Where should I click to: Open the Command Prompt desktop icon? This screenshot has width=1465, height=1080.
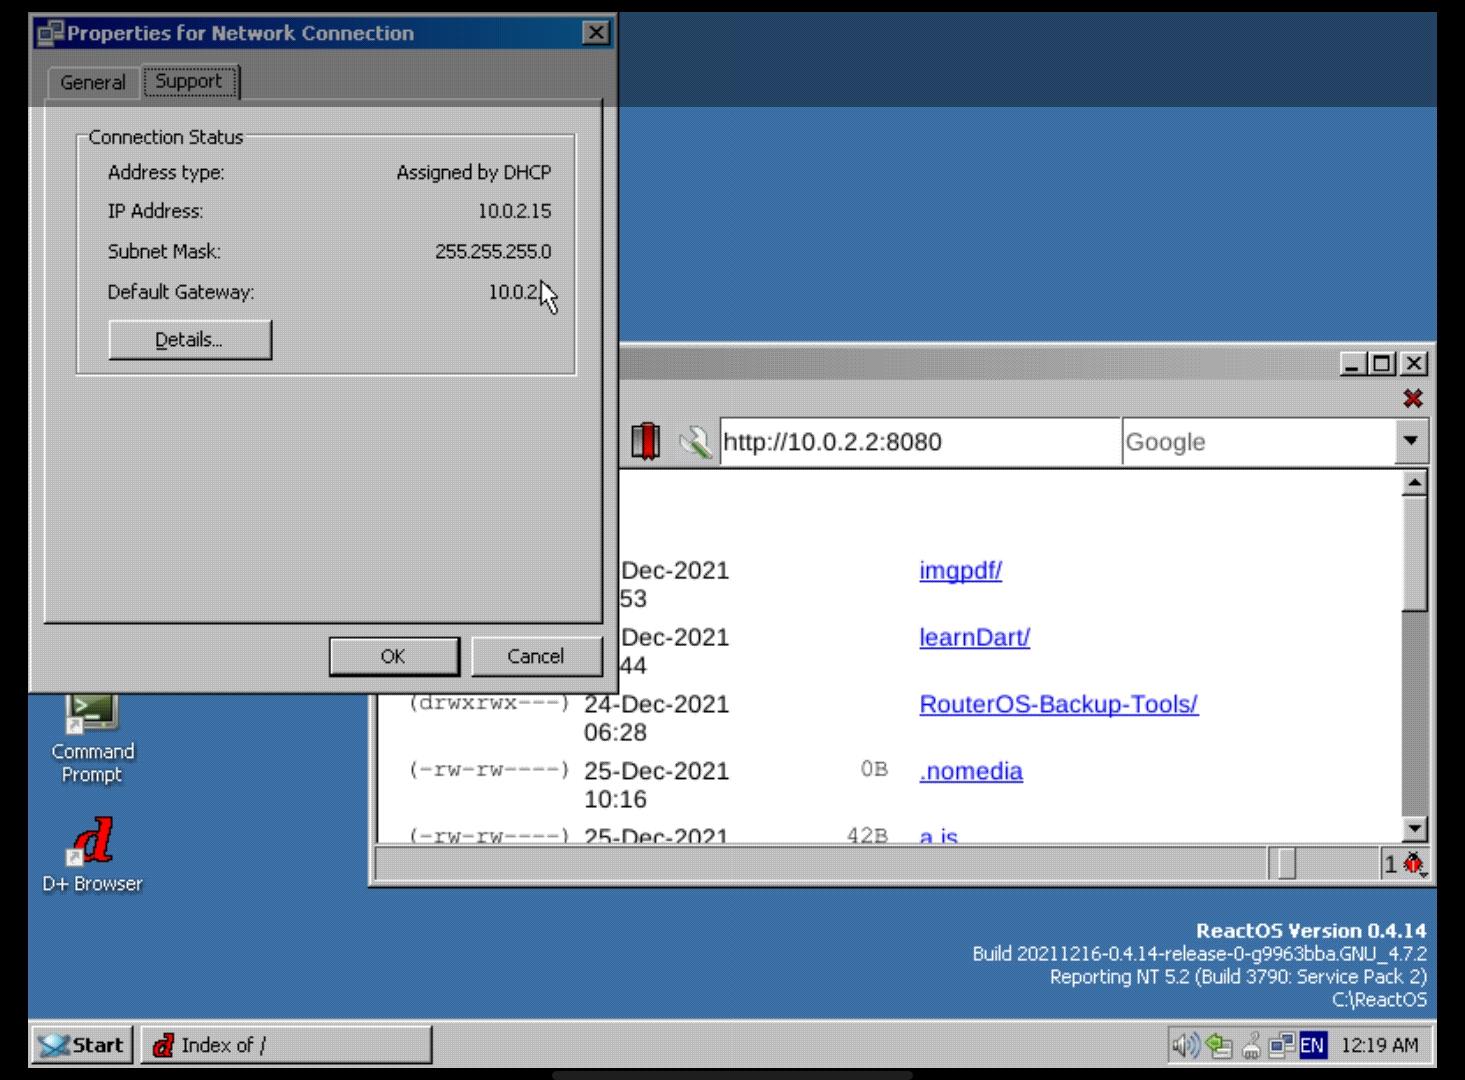coord(91,738)
